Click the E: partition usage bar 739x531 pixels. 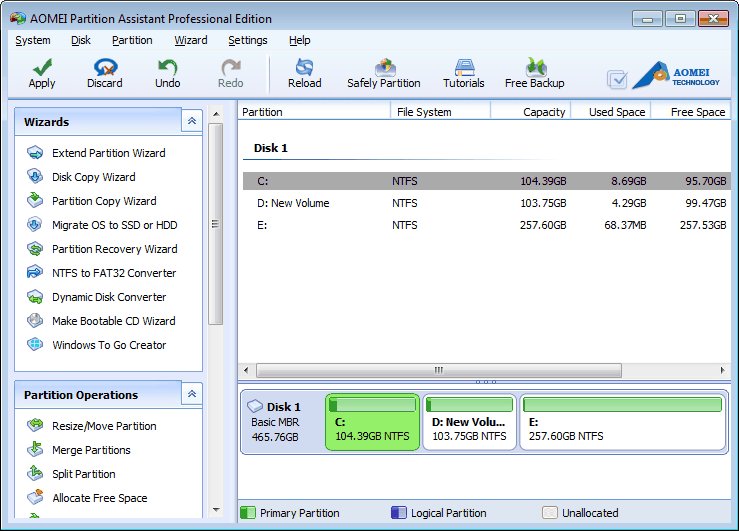(622, 405)
